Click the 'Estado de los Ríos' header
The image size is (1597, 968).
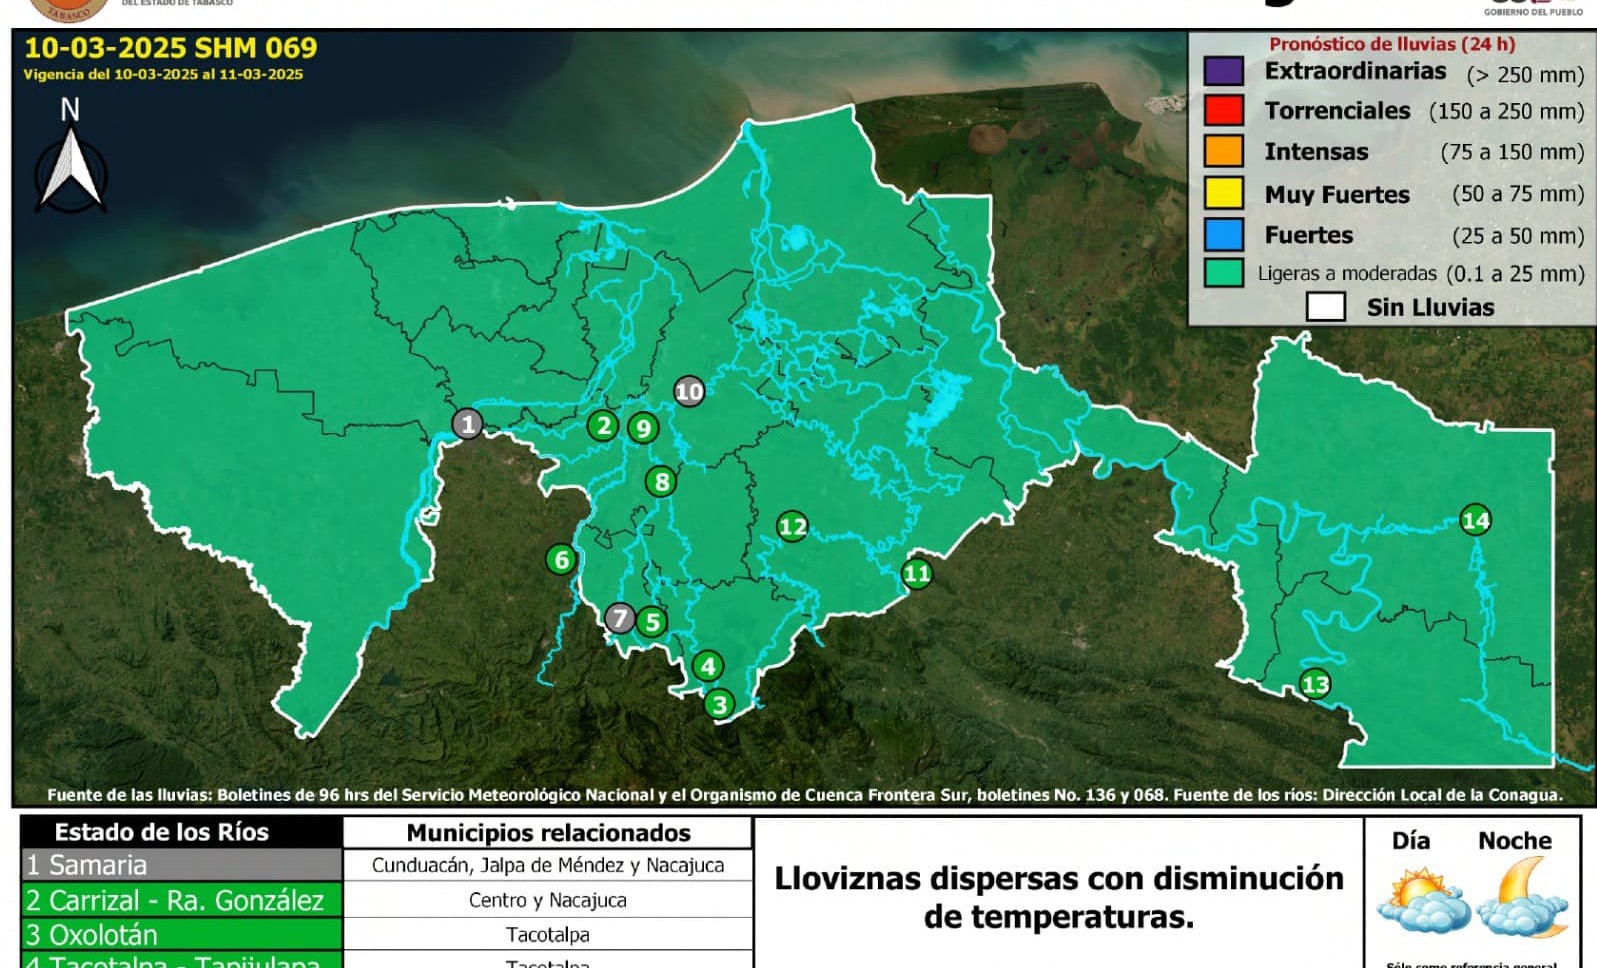point(182,832)
